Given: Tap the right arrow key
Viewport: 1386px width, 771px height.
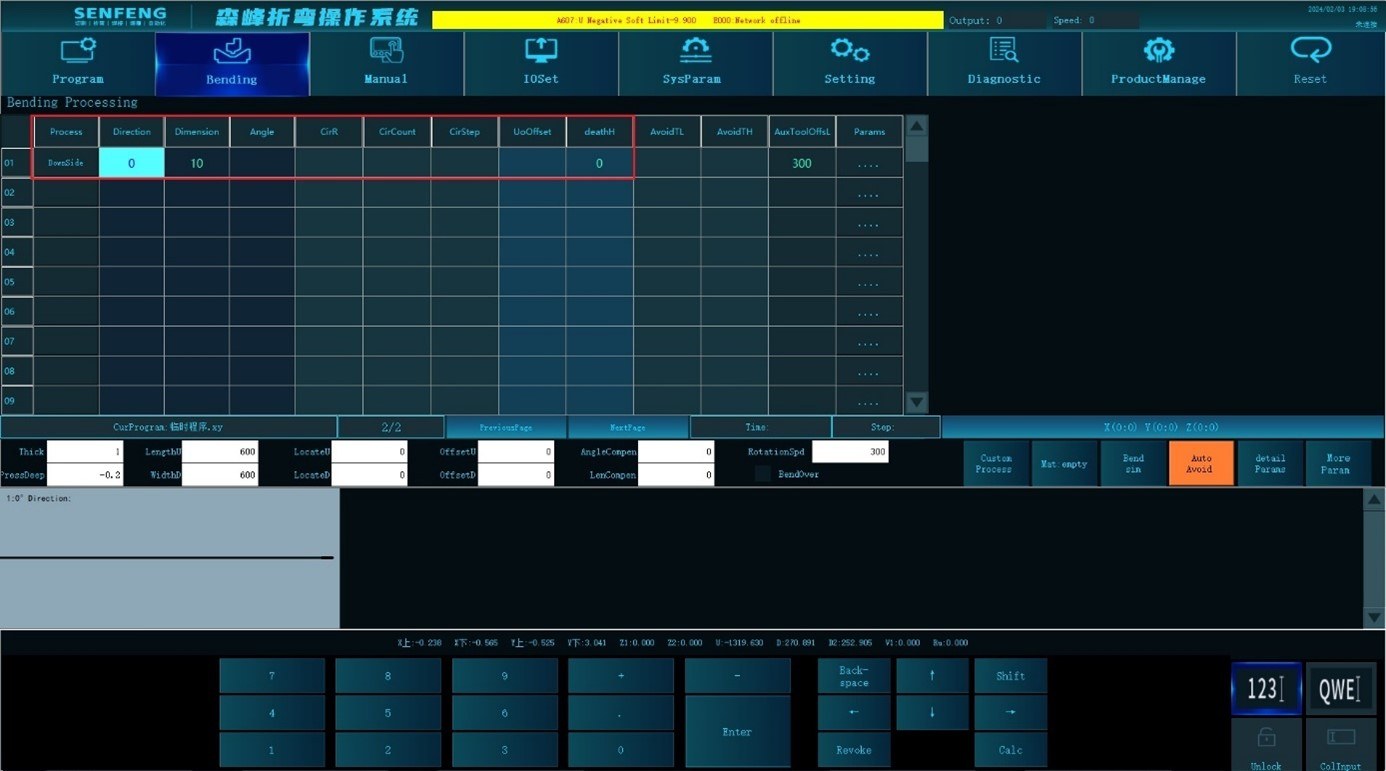Looking at the screenshot, I should tap(1010, 712).
